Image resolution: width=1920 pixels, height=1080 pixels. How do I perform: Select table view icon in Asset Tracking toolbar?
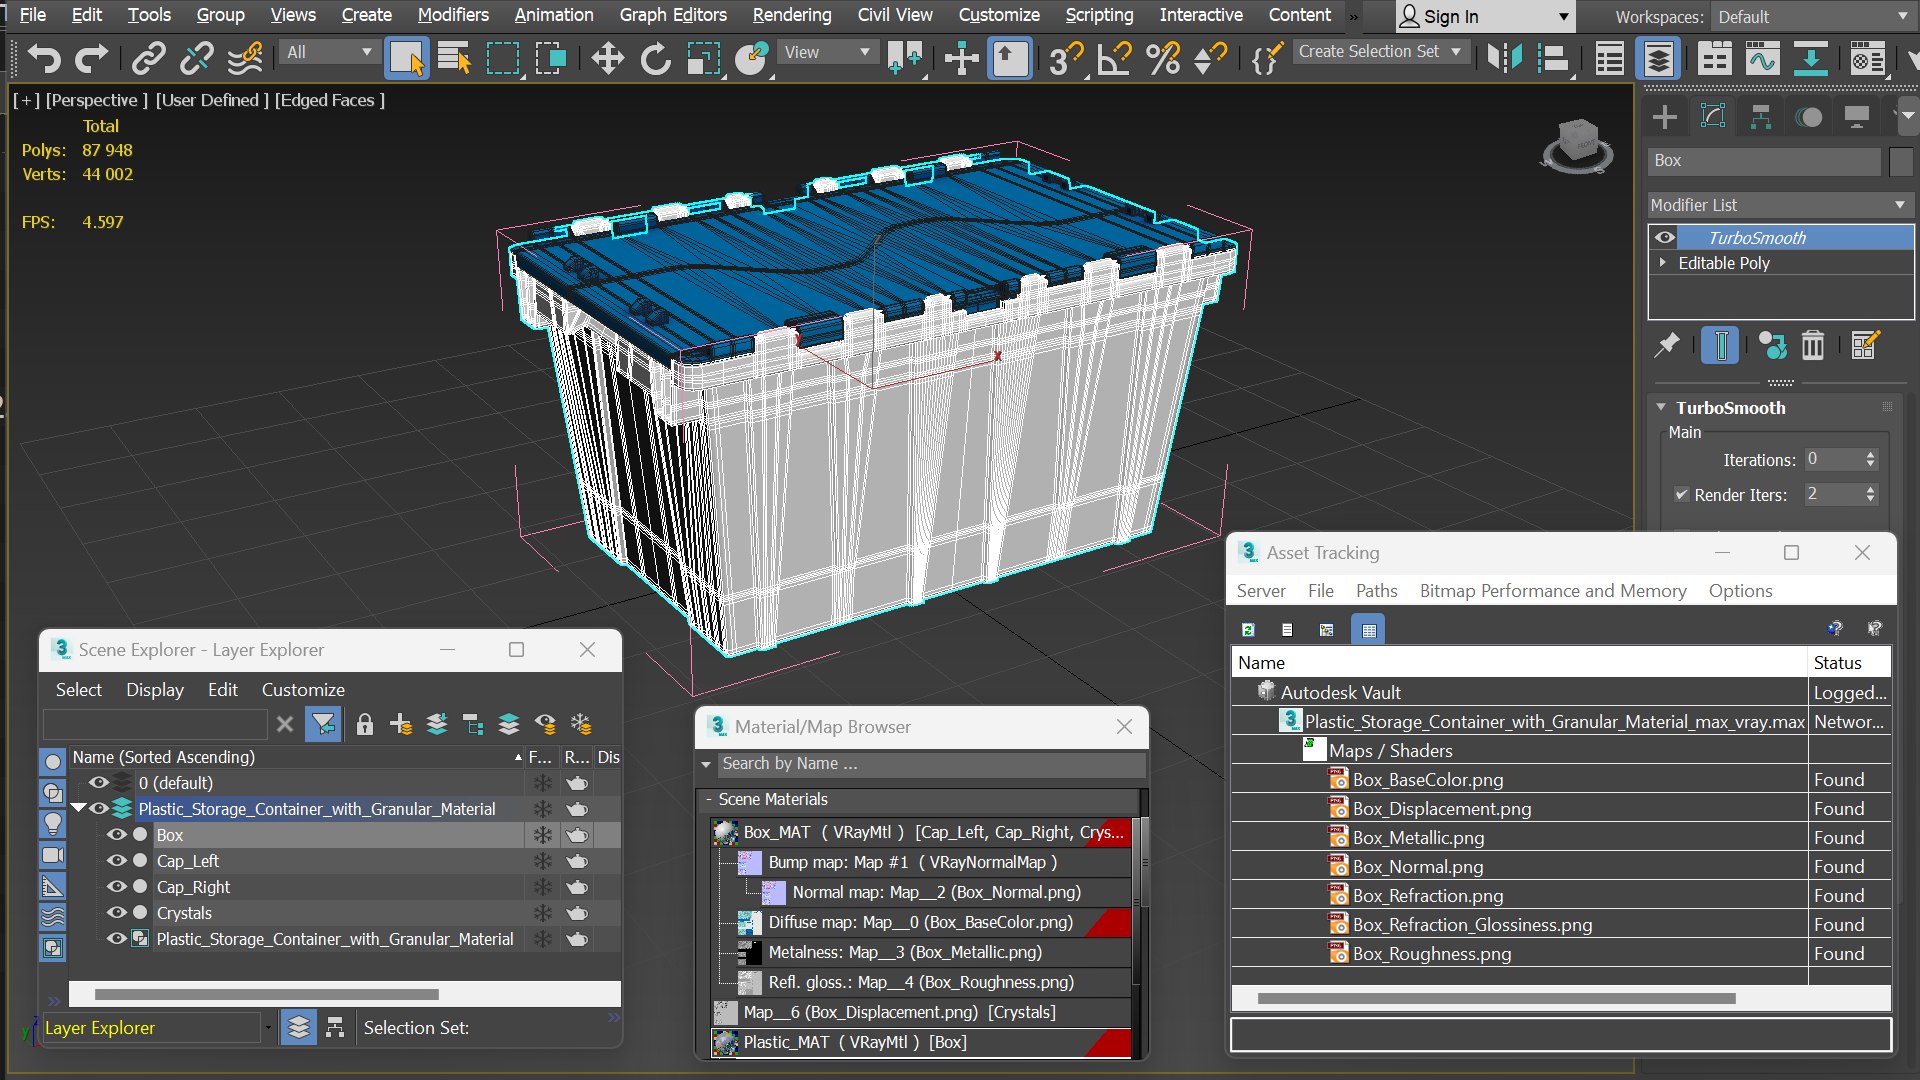pos(1369,630)
